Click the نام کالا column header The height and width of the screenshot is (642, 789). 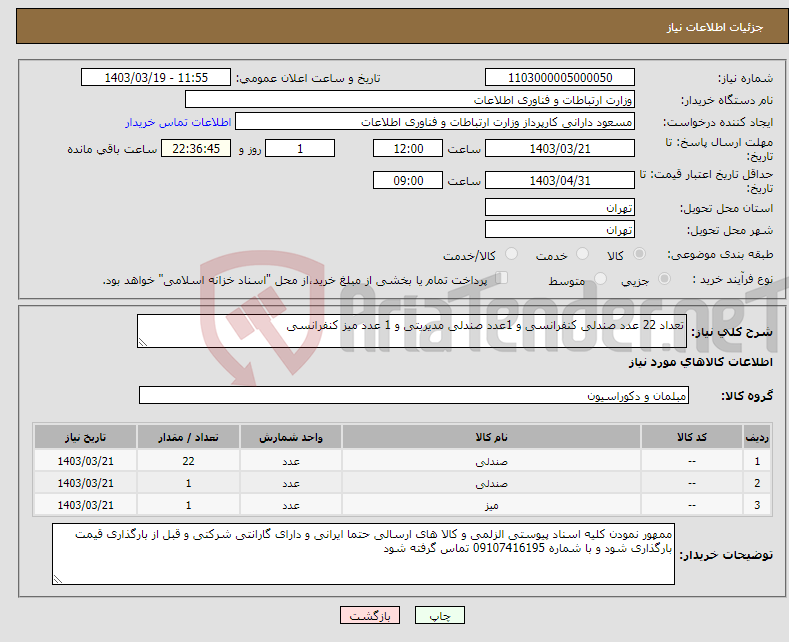pyautogui.click(x=491, y=437)
